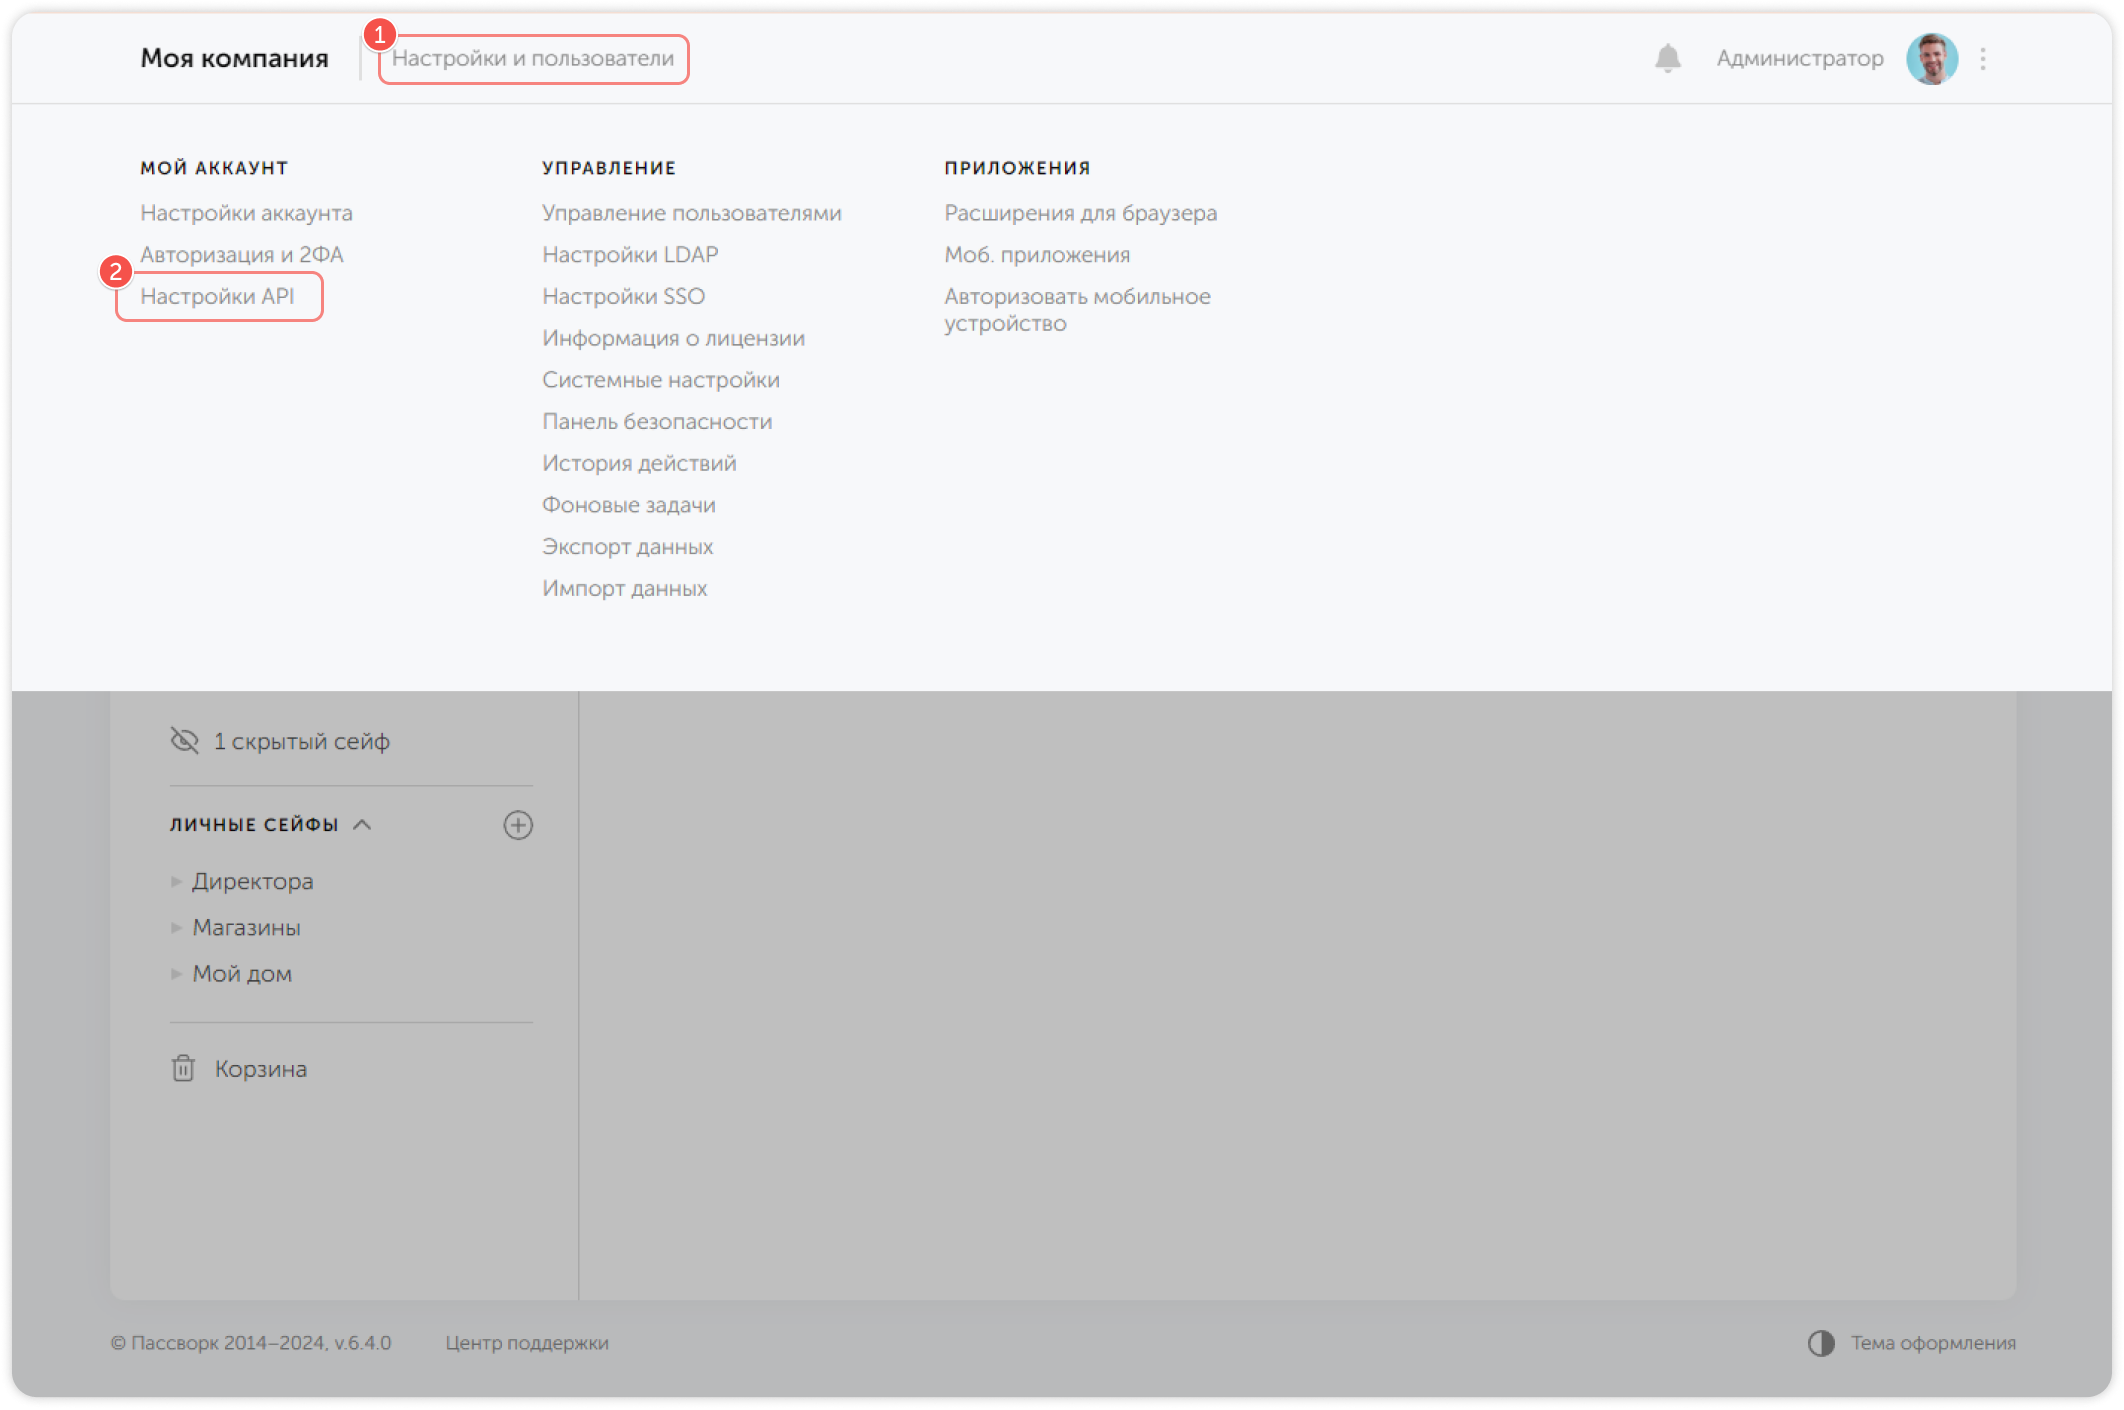Show the hidden safe via eye icon
Viewport: 2124px width, 1410px height.
pyautogui.click(x=184, y=740)
